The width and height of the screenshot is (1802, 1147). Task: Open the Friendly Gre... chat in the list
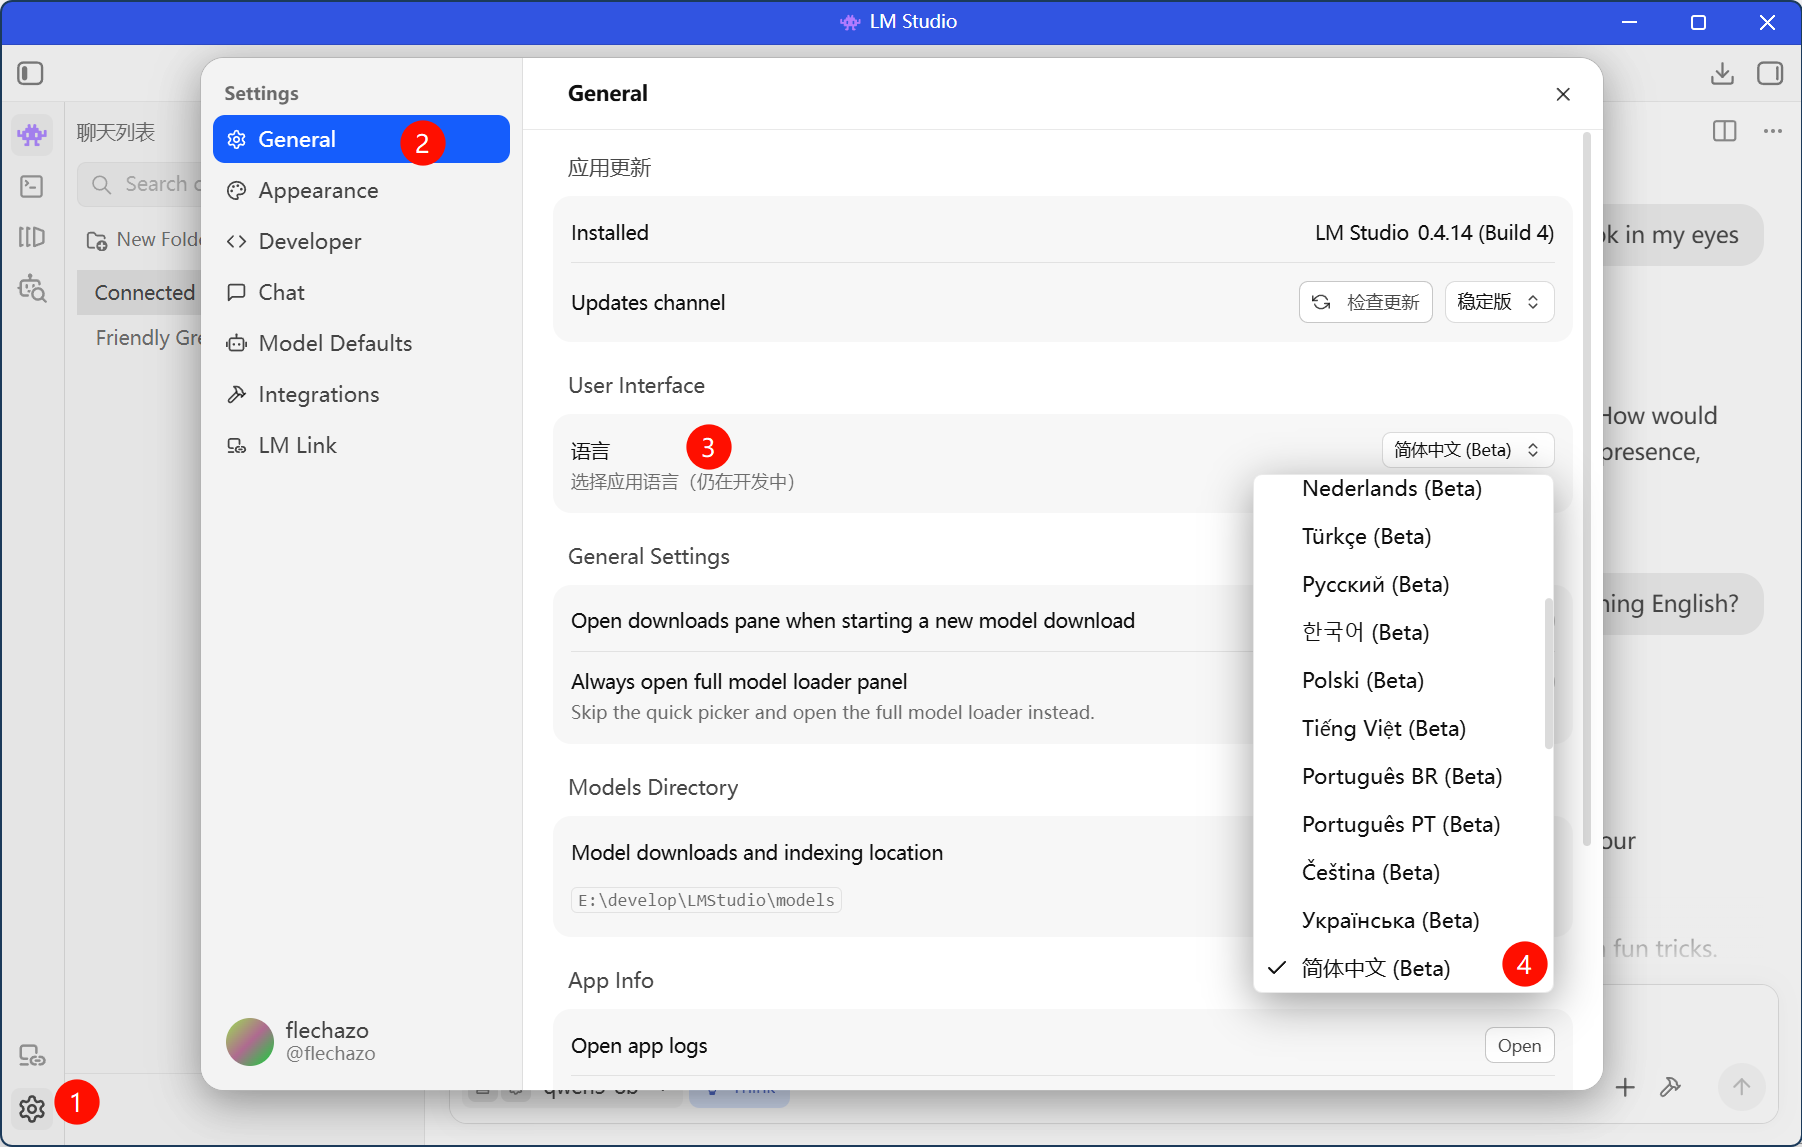[x=140, y=338]
